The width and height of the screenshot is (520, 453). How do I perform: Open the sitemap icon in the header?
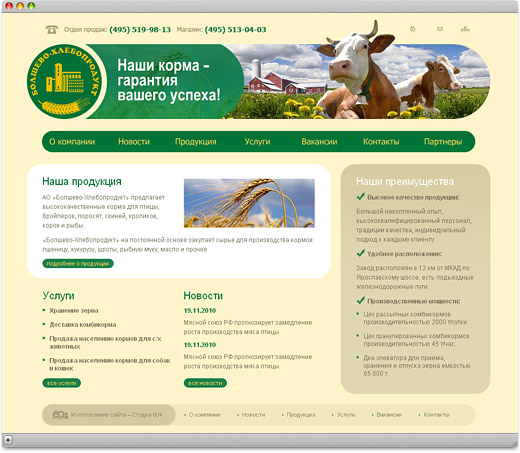[465, 29]
